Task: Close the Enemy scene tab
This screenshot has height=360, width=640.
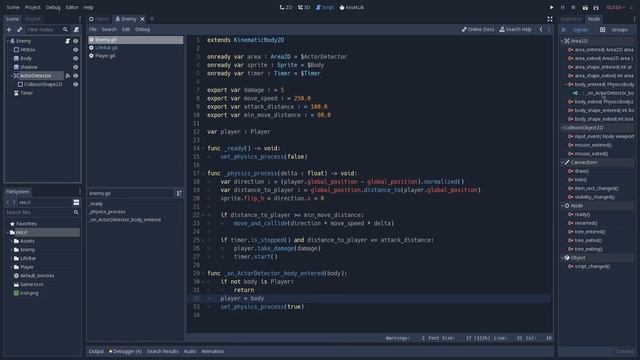Action: 142,19
